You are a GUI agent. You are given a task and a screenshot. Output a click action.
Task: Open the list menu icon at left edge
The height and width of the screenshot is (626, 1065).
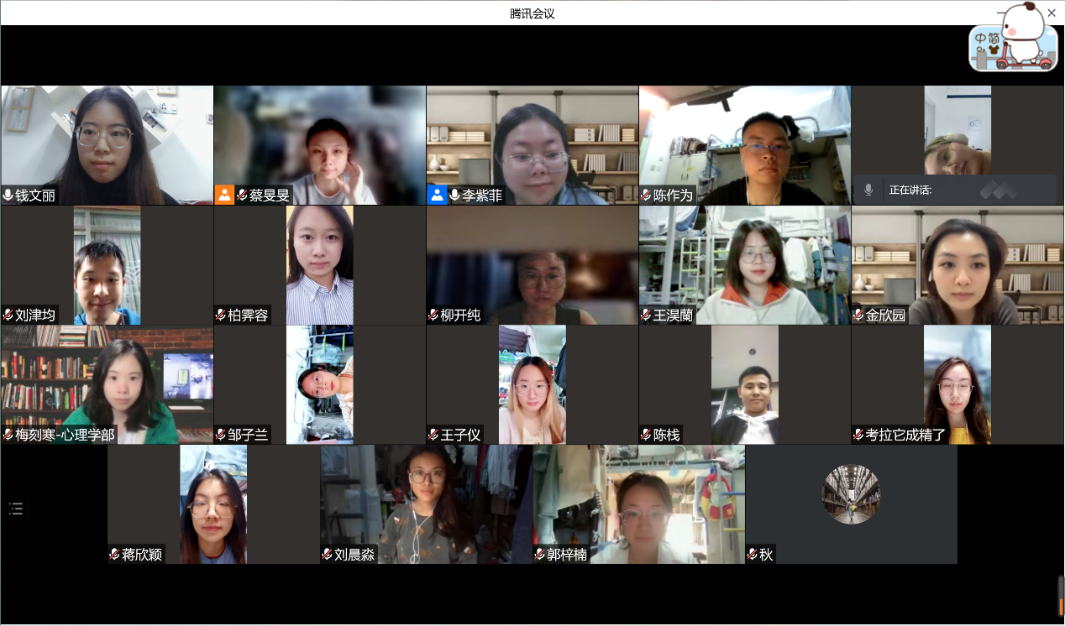click(x=16, y=509)
